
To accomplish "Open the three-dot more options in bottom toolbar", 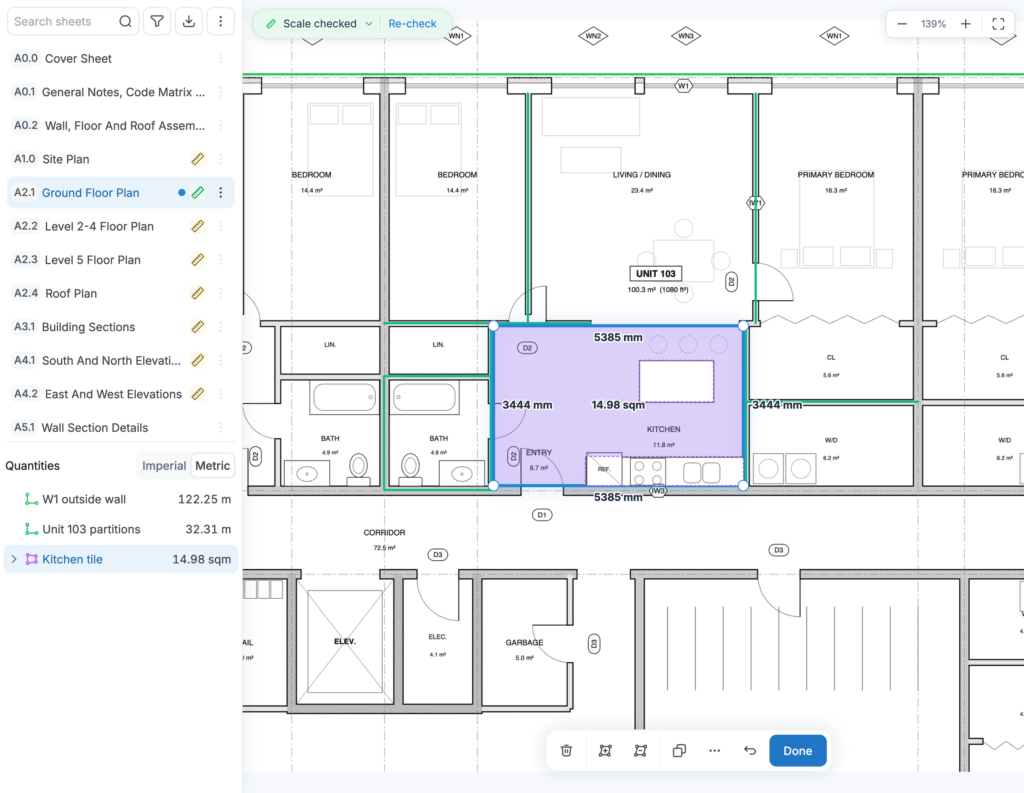I will tap(714, 751).
